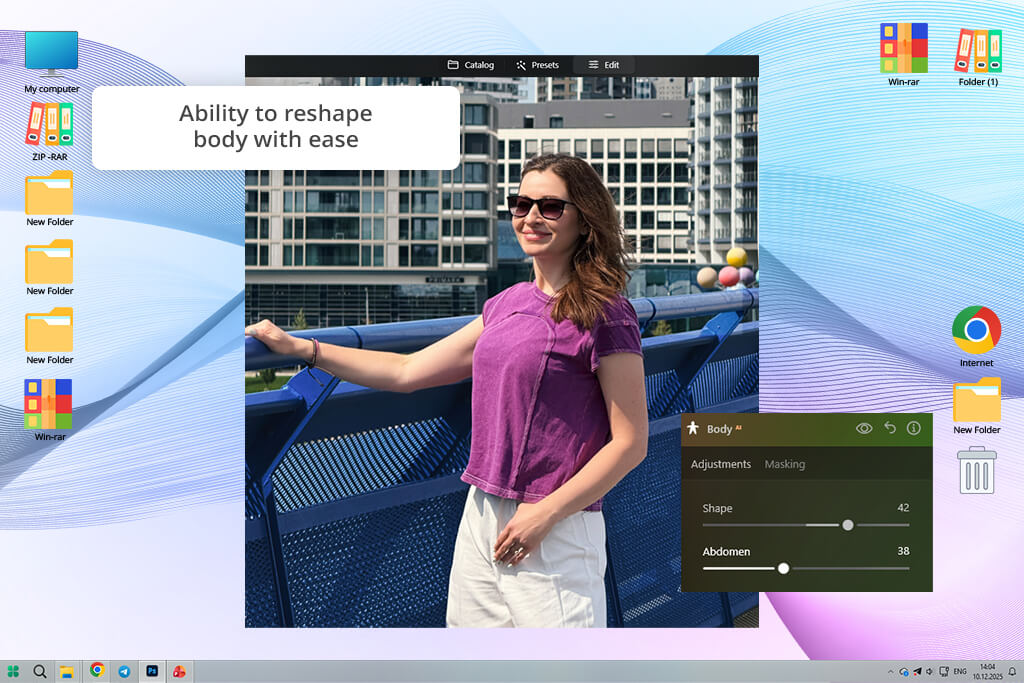Open notifications bell icon on taskbar
1024x683 pixels.
click(x=1012, y=671)
